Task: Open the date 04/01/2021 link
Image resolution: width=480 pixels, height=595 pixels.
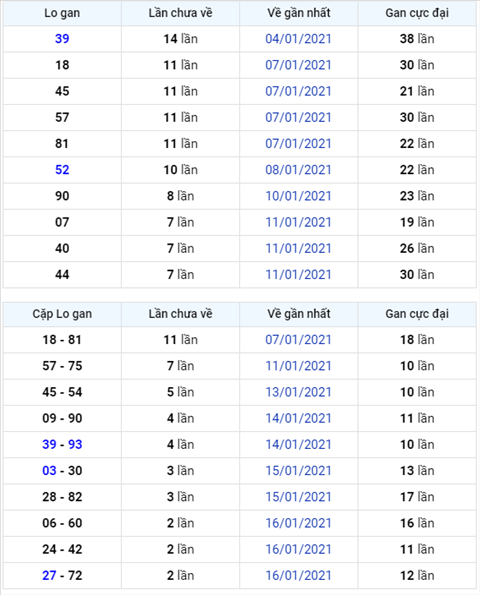Action: coord(298,39)
